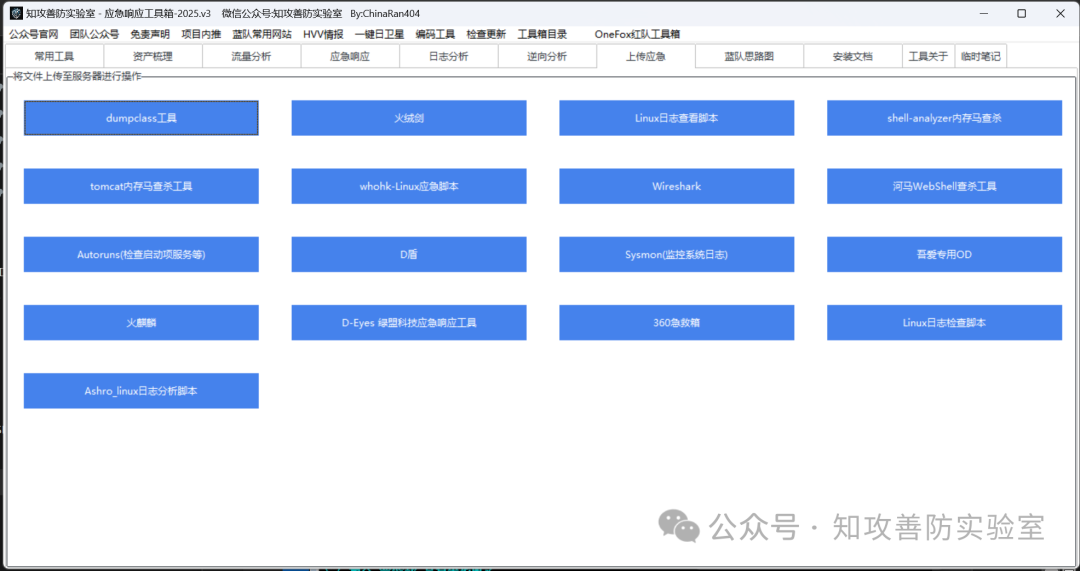
Task: Open the HVV情报 menu
Action: point(323,34)
